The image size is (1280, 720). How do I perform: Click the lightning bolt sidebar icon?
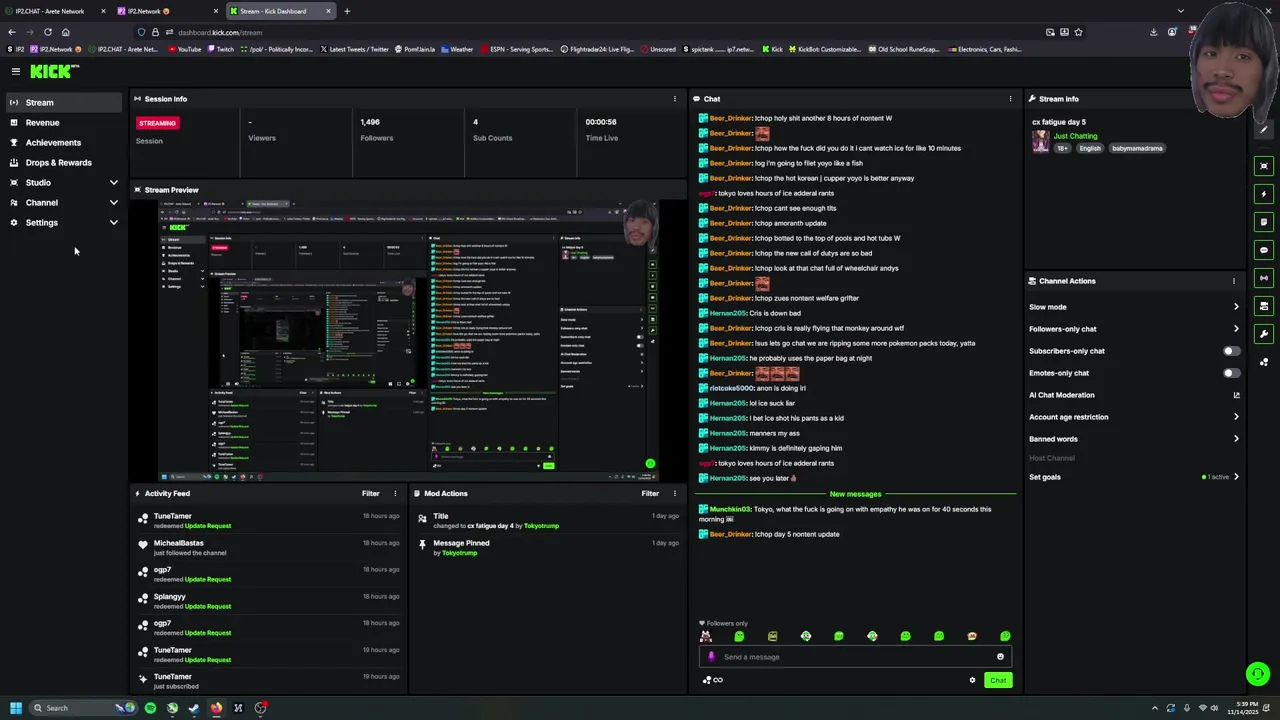tap(1264, 194)
